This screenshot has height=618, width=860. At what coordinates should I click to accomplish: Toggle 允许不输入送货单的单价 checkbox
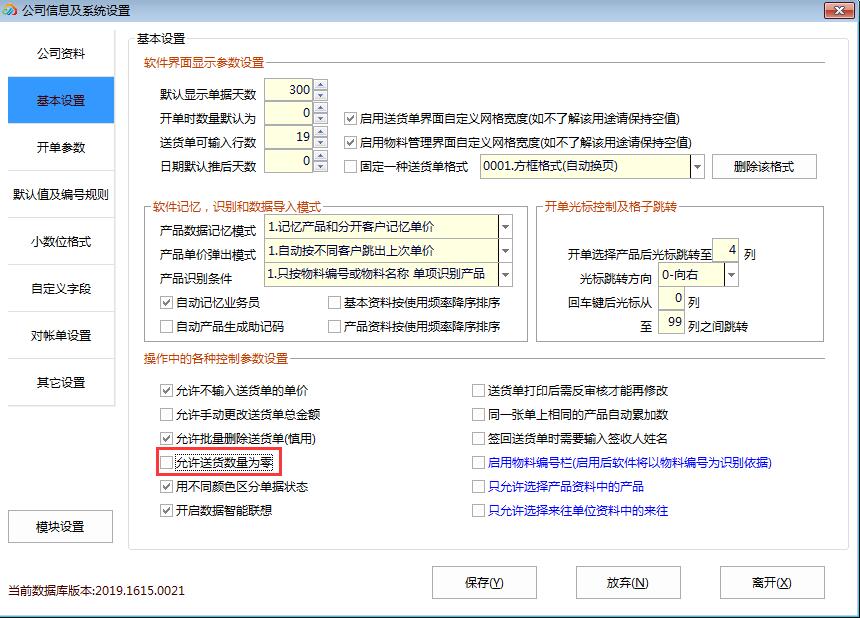pos(166,390)
